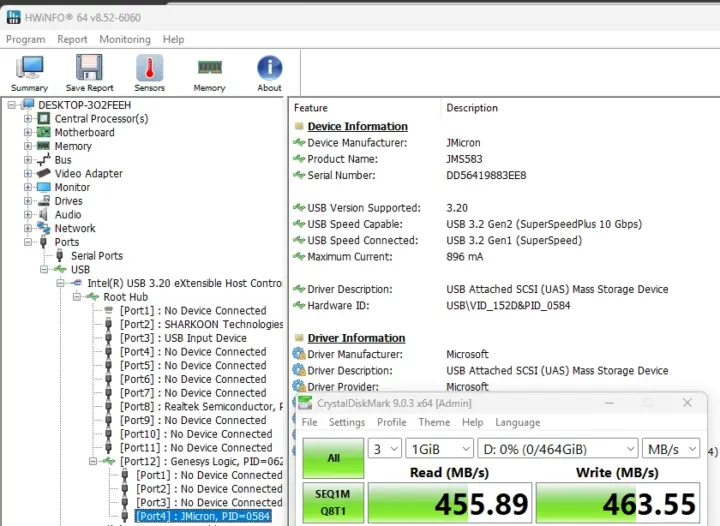Select the Bus tree icon

pos(44,160)
